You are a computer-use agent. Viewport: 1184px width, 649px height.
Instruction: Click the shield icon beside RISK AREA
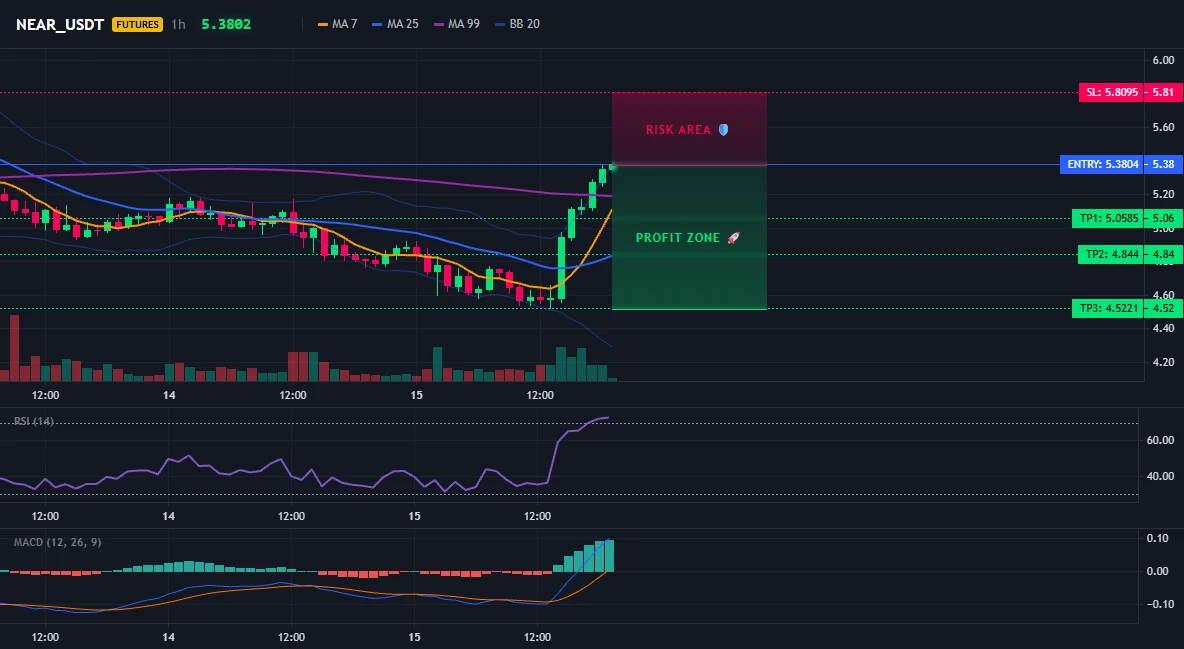pyautogui.click(x=723, y=130)
